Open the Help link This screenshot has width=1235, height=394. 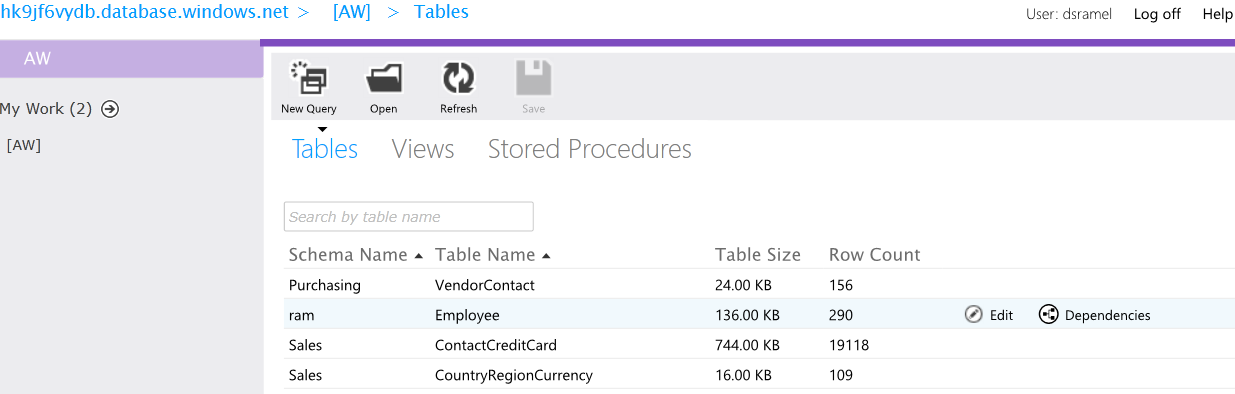point(1217,14)
